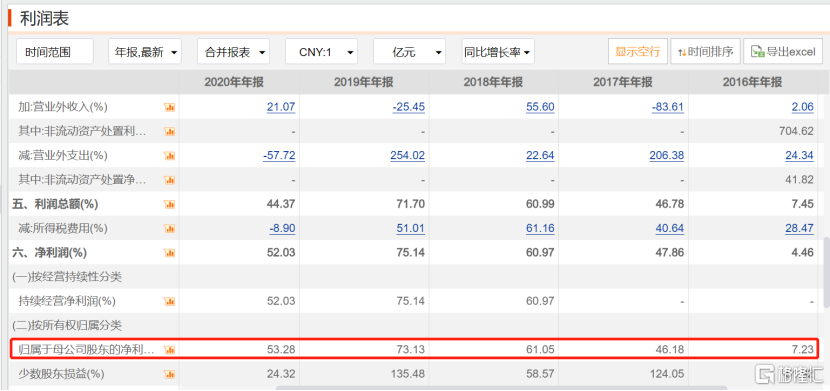Select the 47.86 value in 净利润 row
The width and height of the screenshot is (830, 391).
(x=670, y=253)
